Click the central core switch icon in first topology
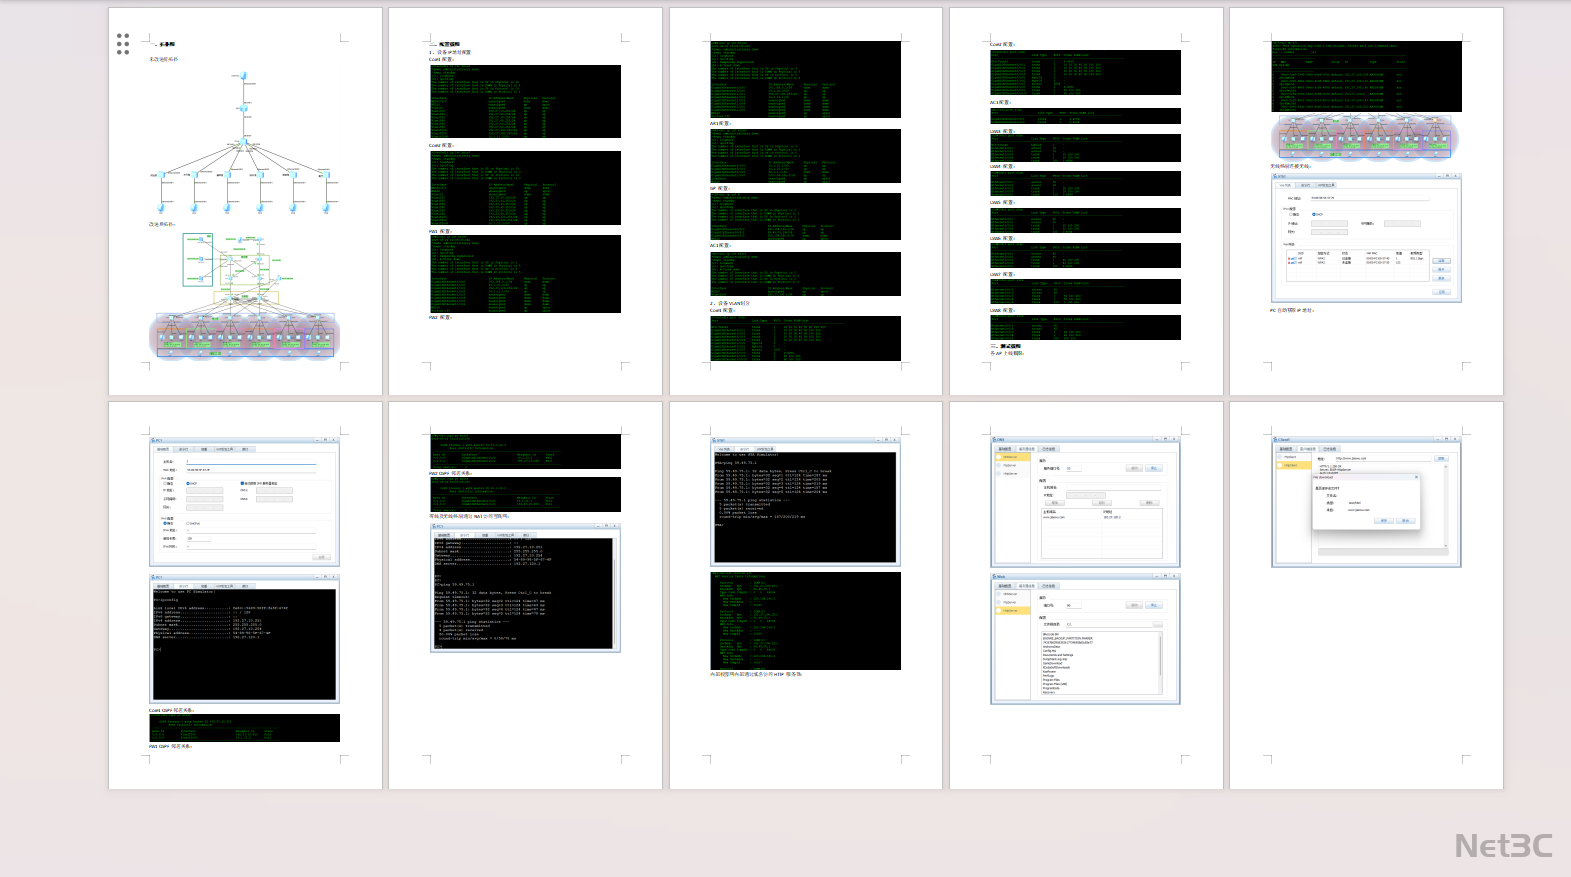This screenshot has height=877, width=1571. pos(244,143)
